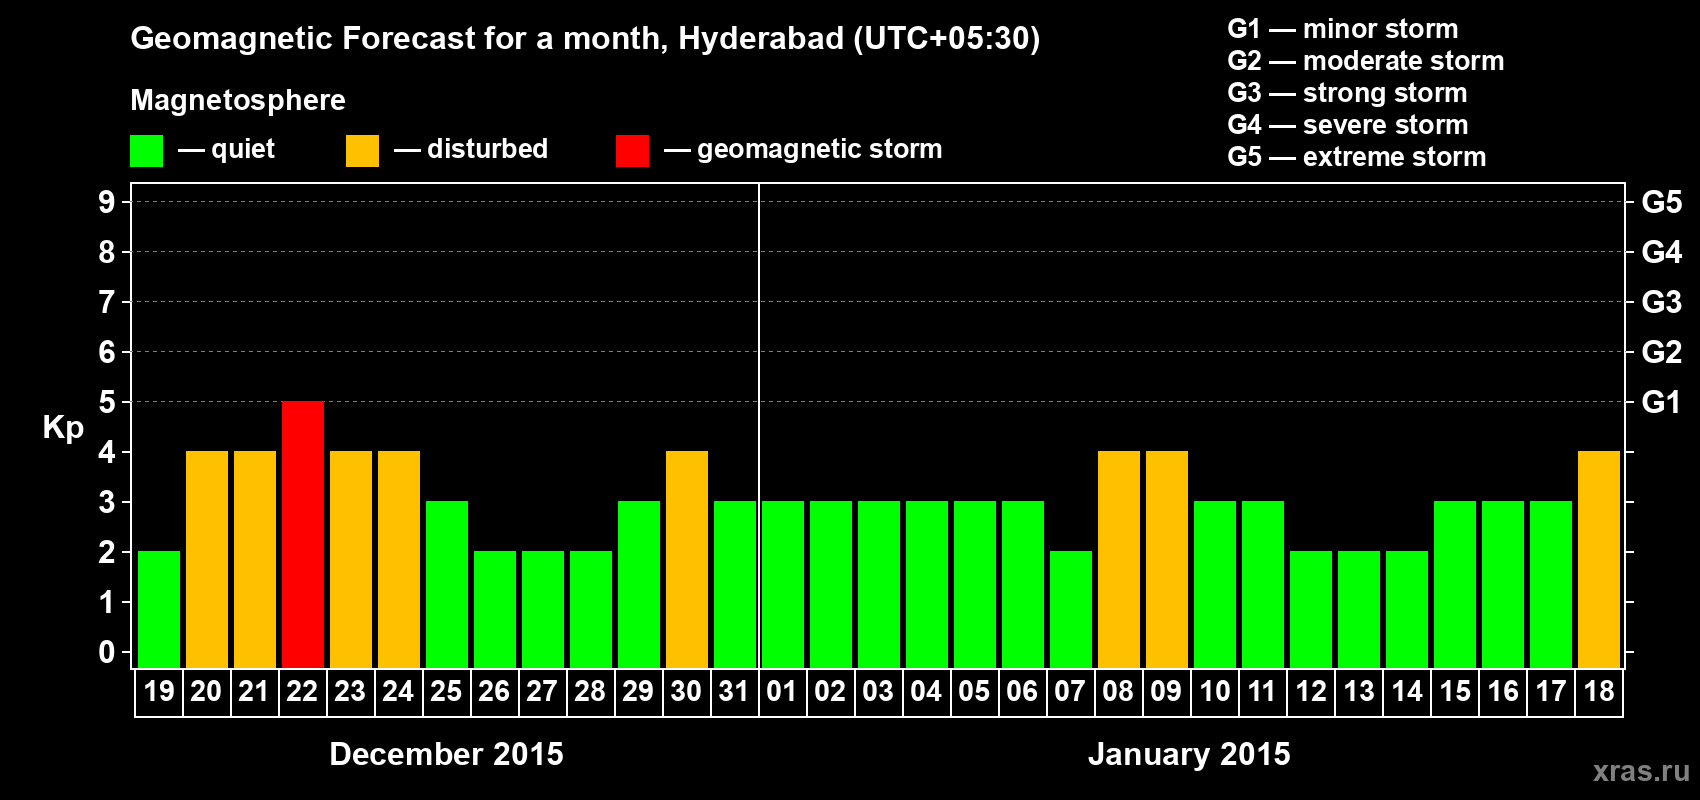Click the green bar for January 12
Image resolution: width=1700 pixels, height=800 pixels.
click(x=1311, y=609)
